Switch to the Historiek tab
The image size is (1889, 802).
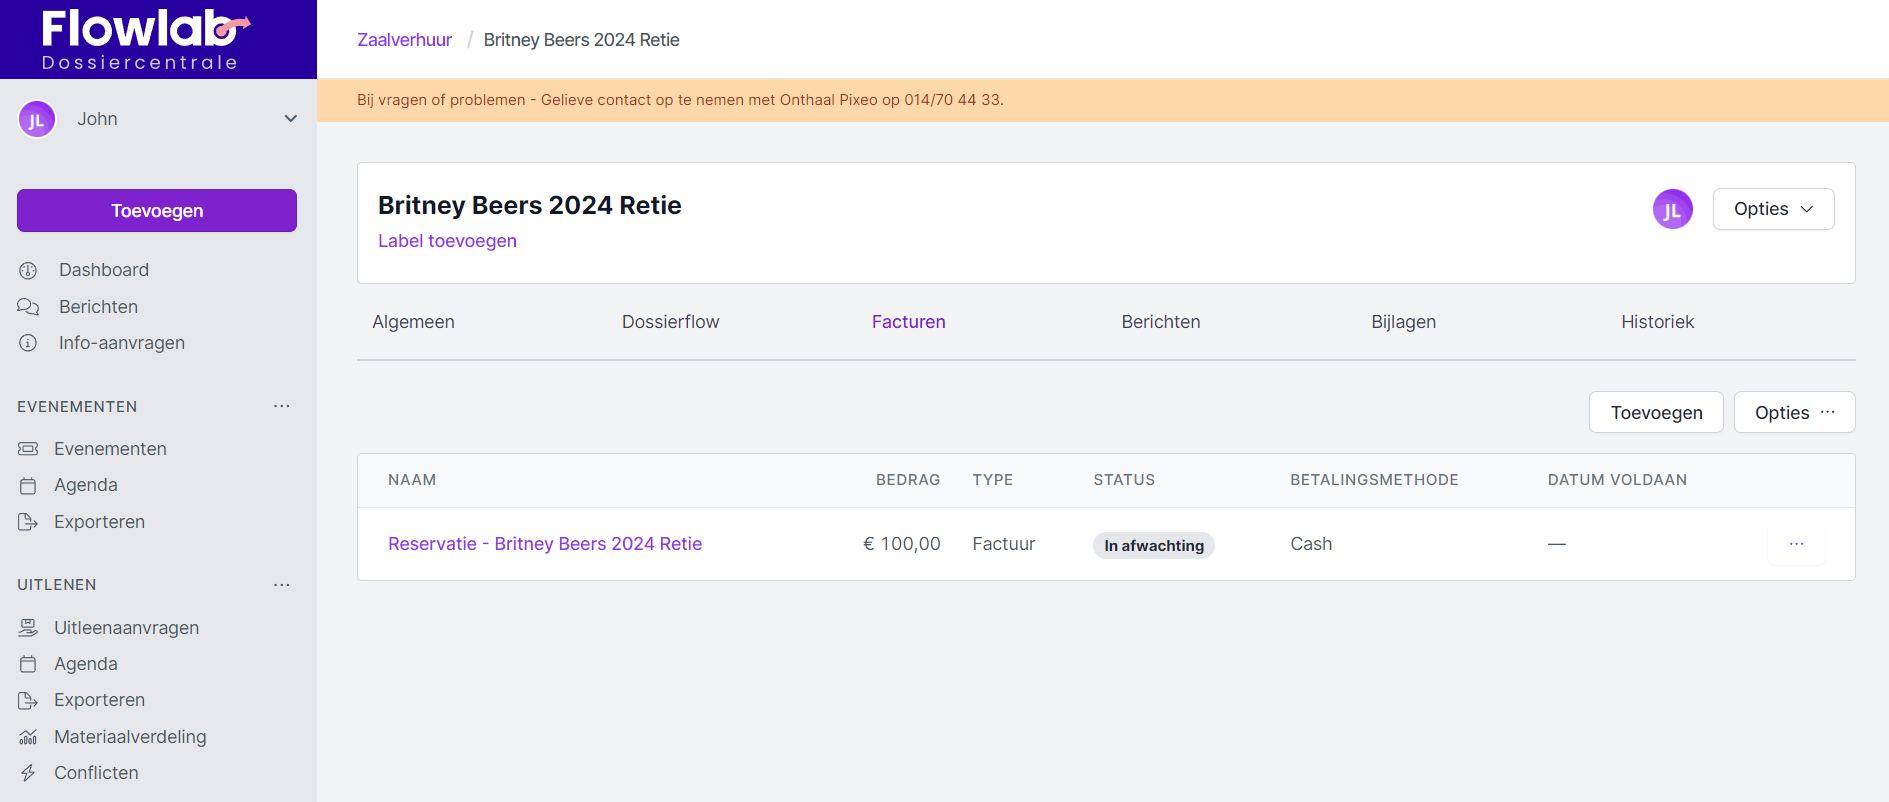click(1657, 322)
